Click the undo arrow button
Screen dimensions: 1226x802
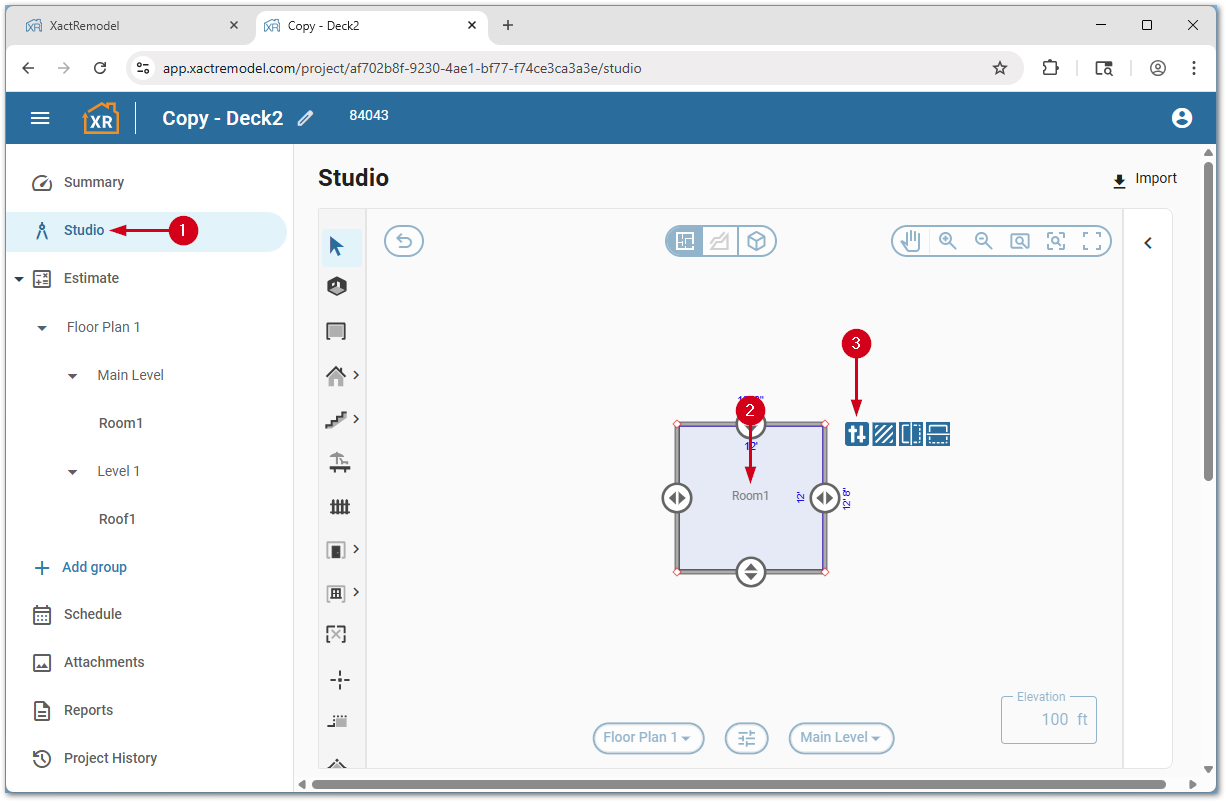click(x=404, y=241)
